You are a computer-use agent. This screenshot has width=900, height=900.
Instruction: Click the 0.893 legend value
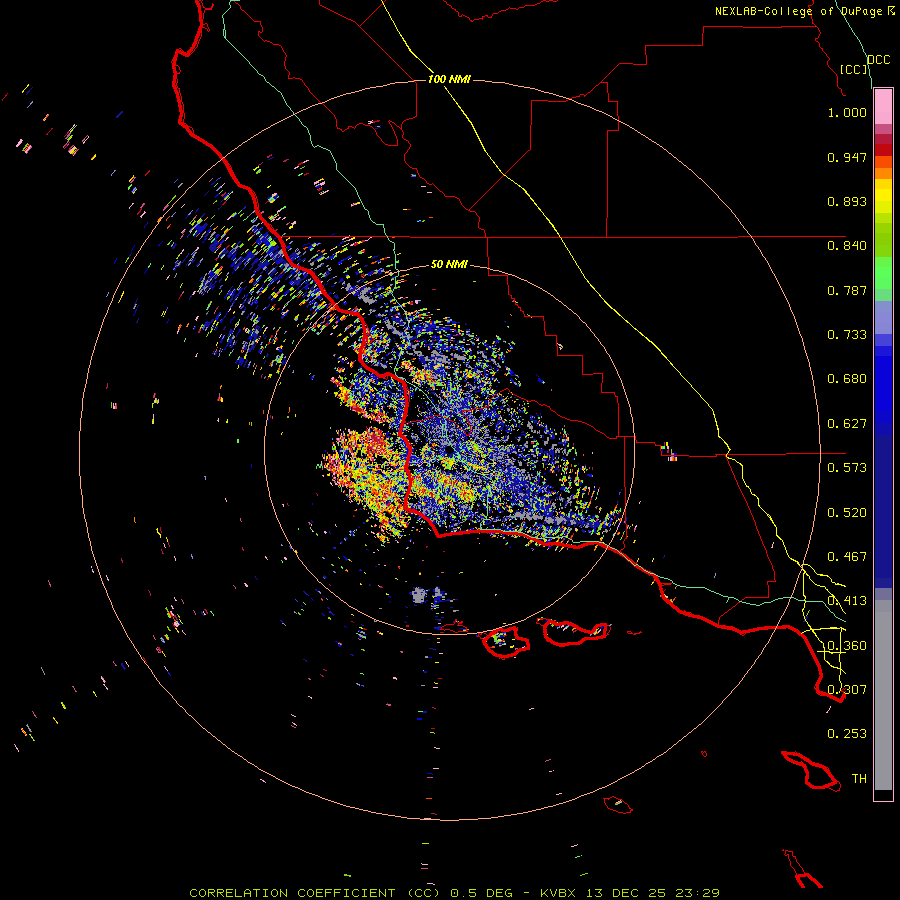pyautogui.click(x=847, y=201)
